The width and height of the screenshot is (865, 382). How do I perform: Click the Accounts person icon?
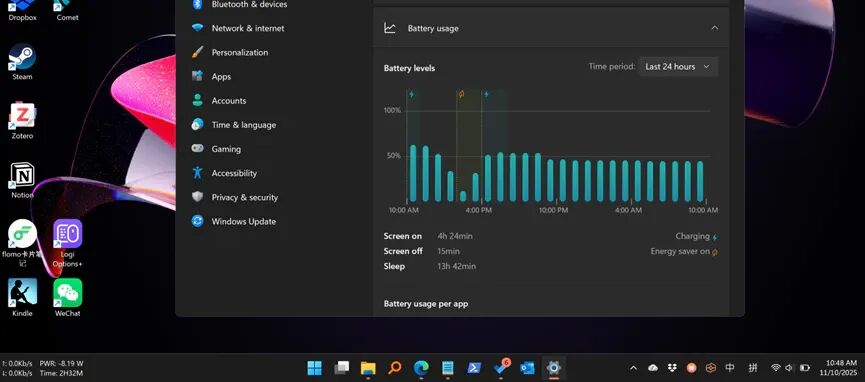(197, 100)
